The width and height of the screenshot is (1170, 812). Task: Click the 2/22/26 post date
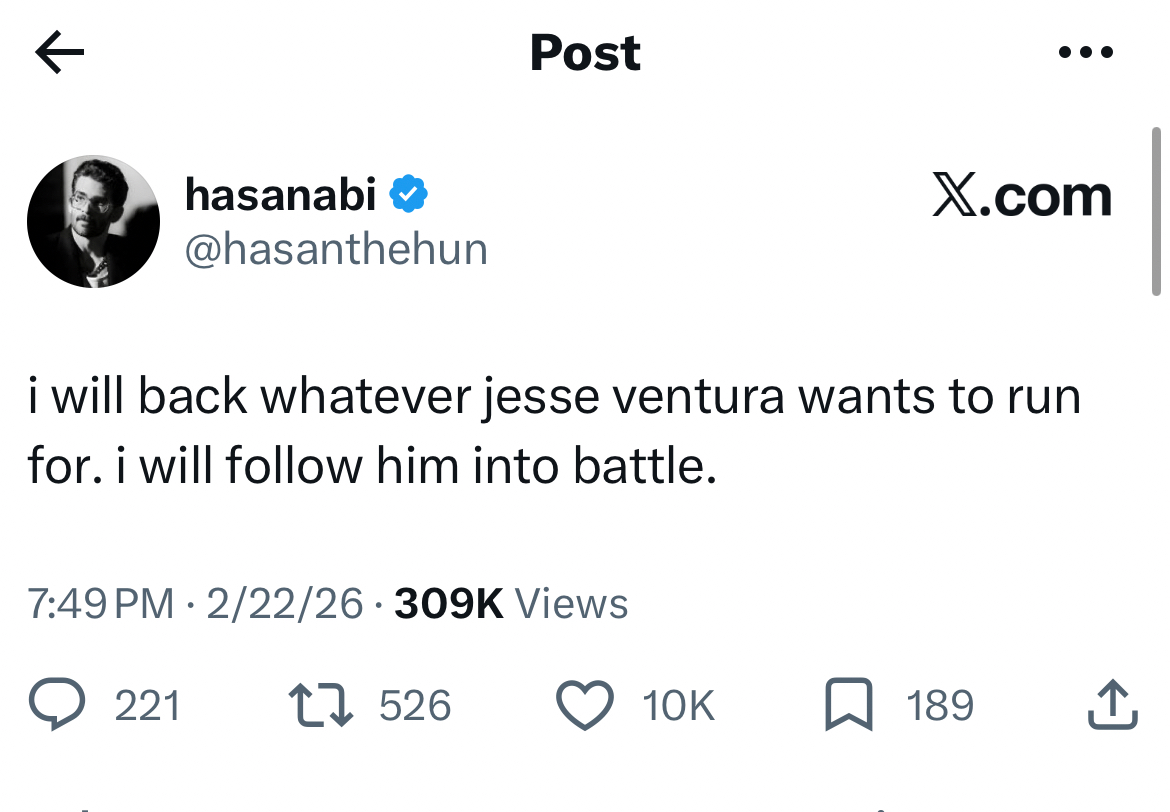[284, 603]
